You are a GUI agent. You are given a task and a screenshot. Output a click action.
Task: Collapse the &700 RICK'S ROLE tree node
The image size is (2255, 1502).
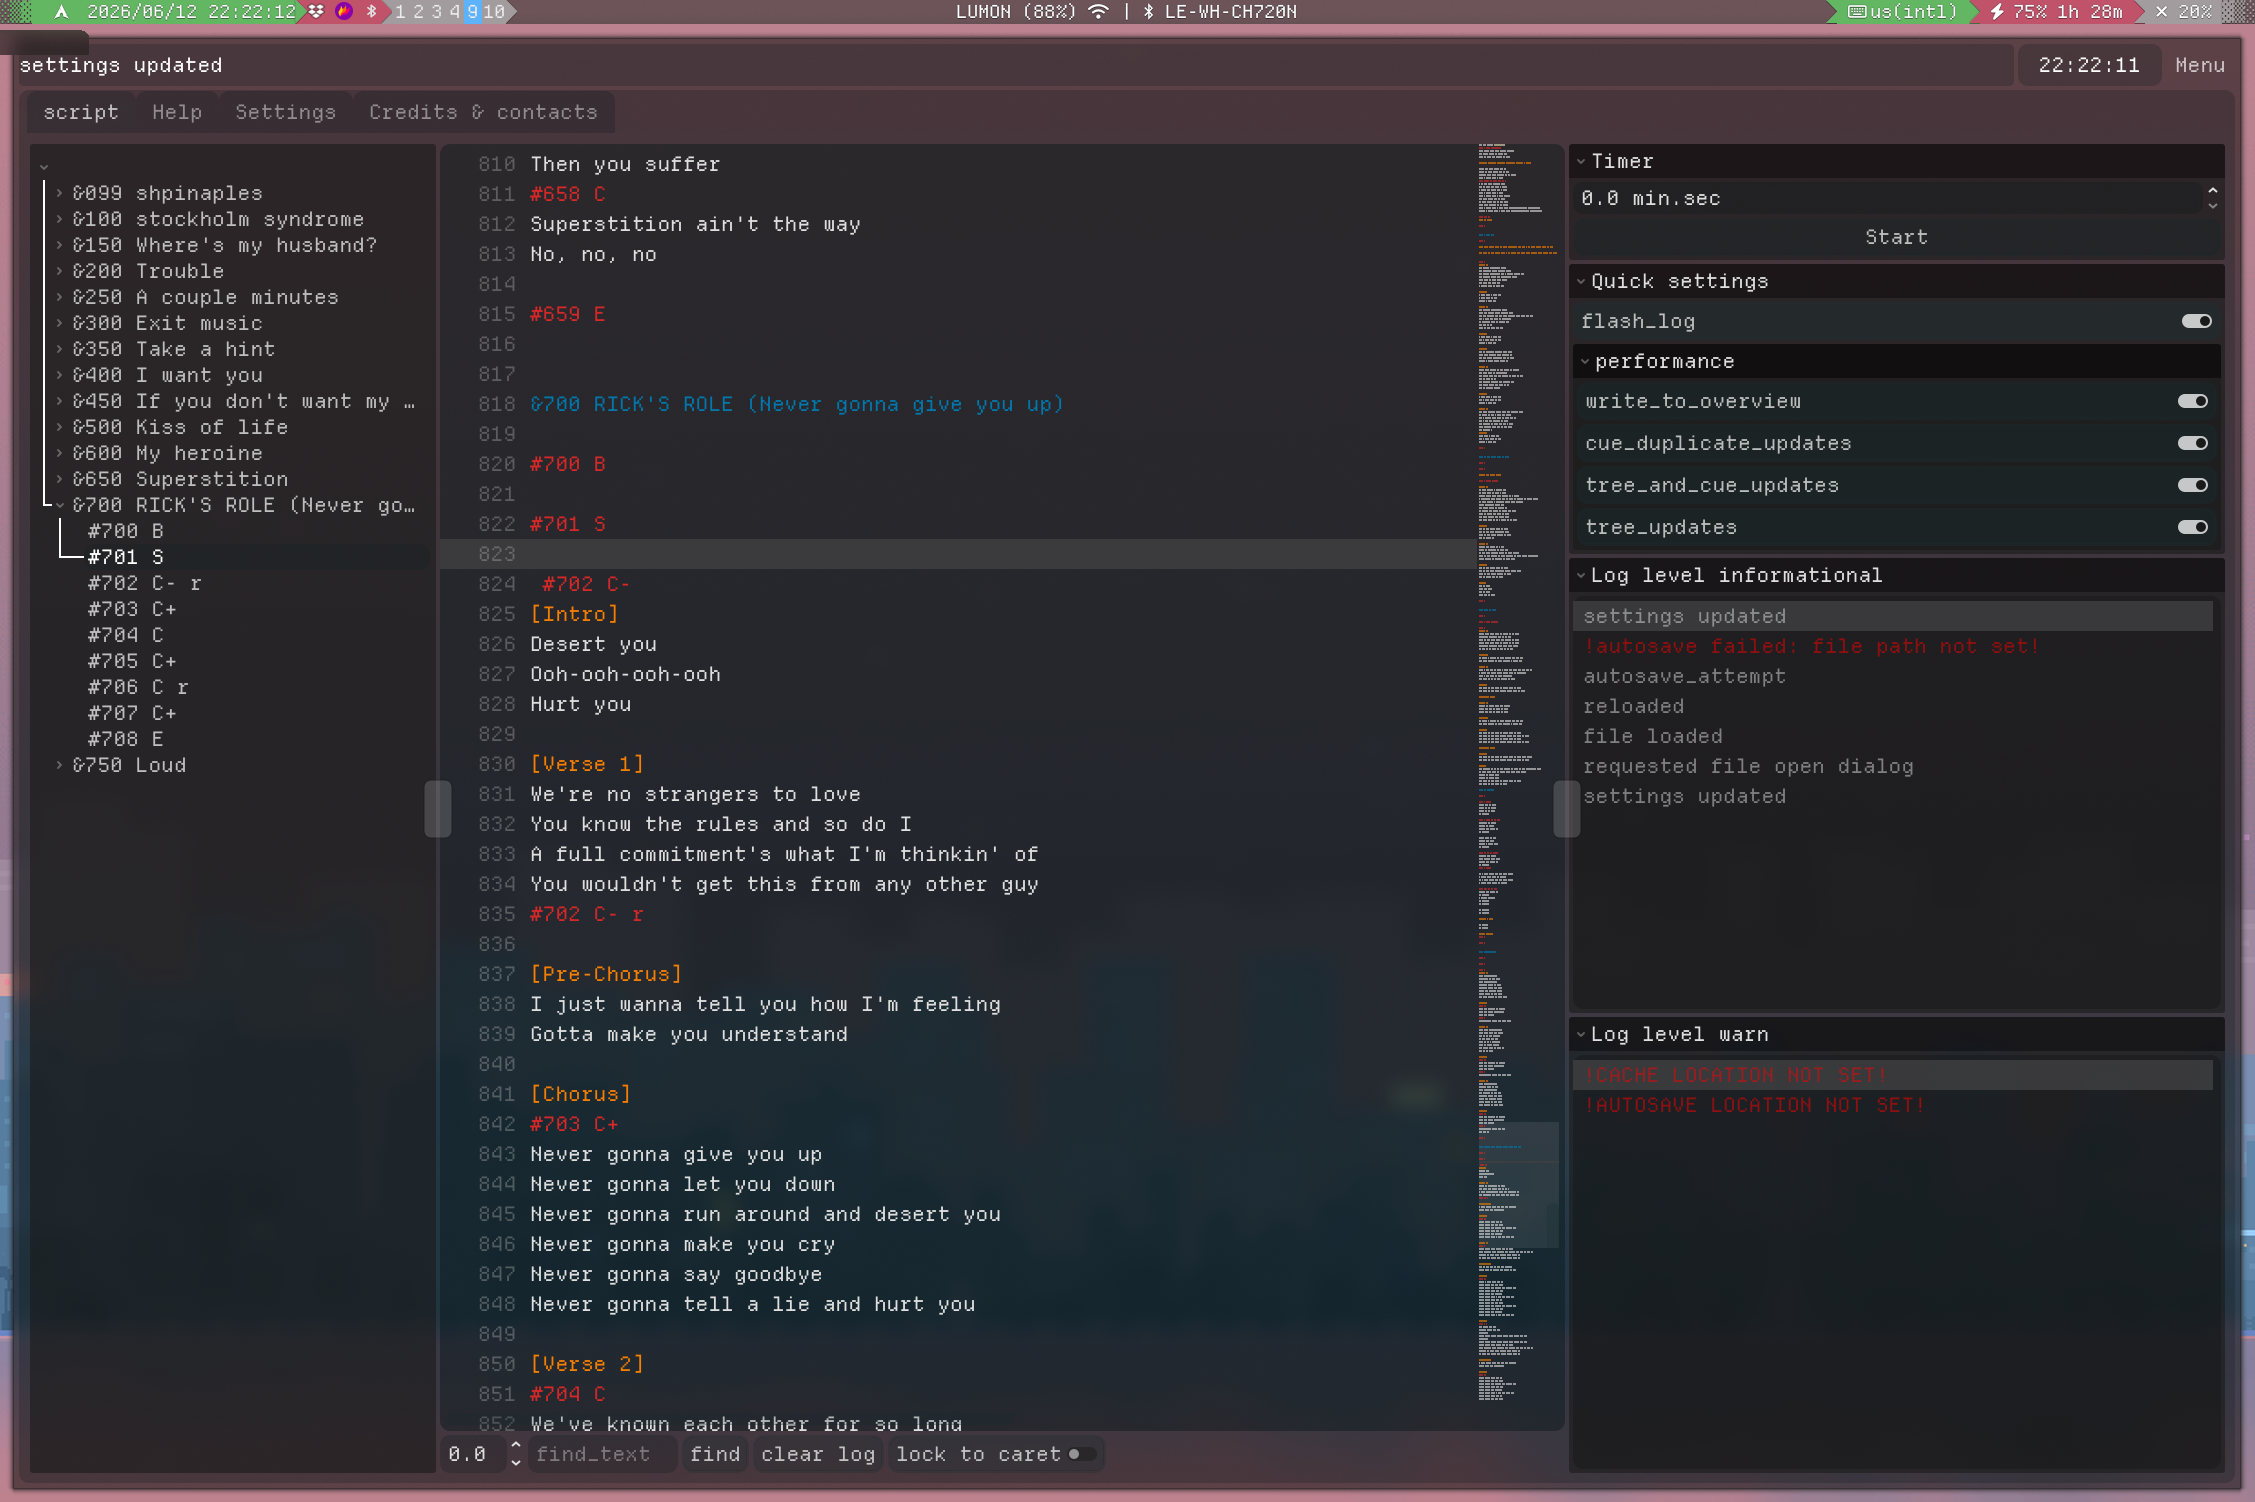tap(60, 505)
